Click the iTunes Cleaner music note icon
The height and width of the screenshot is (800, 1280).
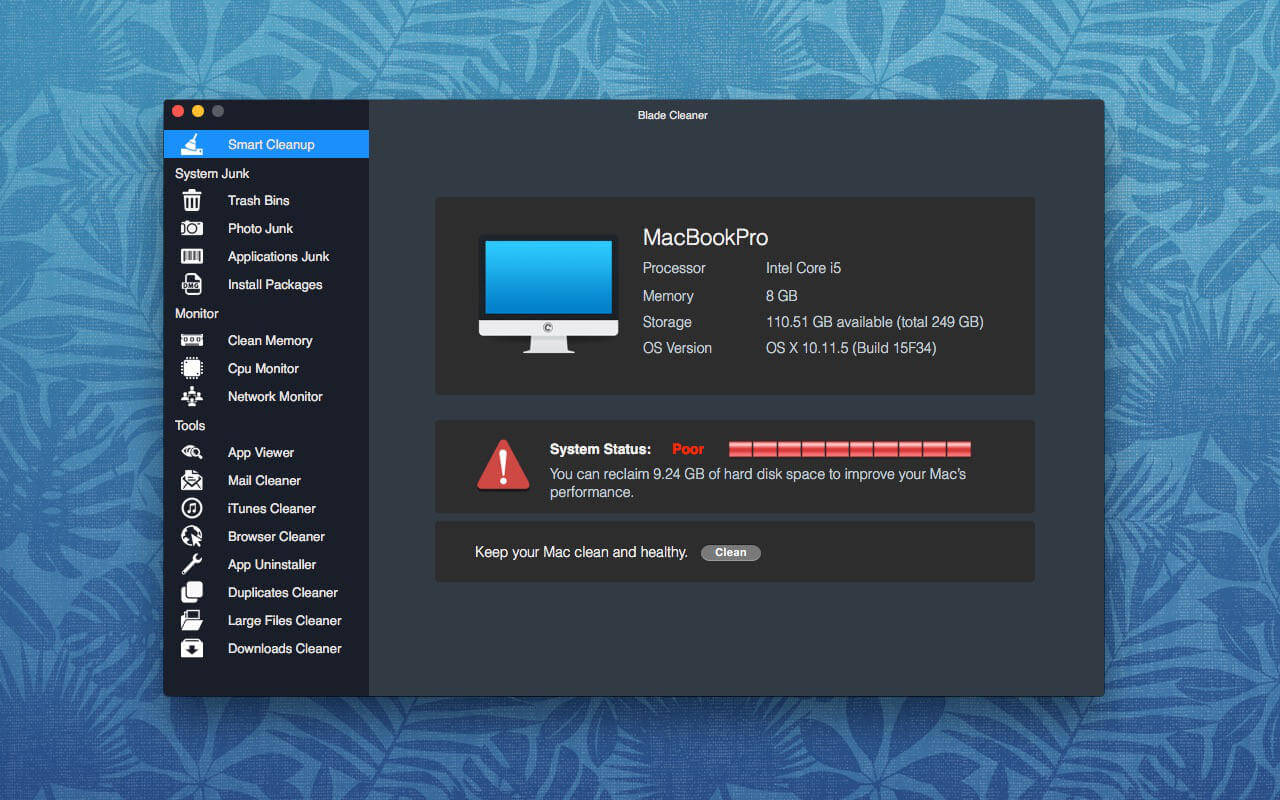point(192,508)
